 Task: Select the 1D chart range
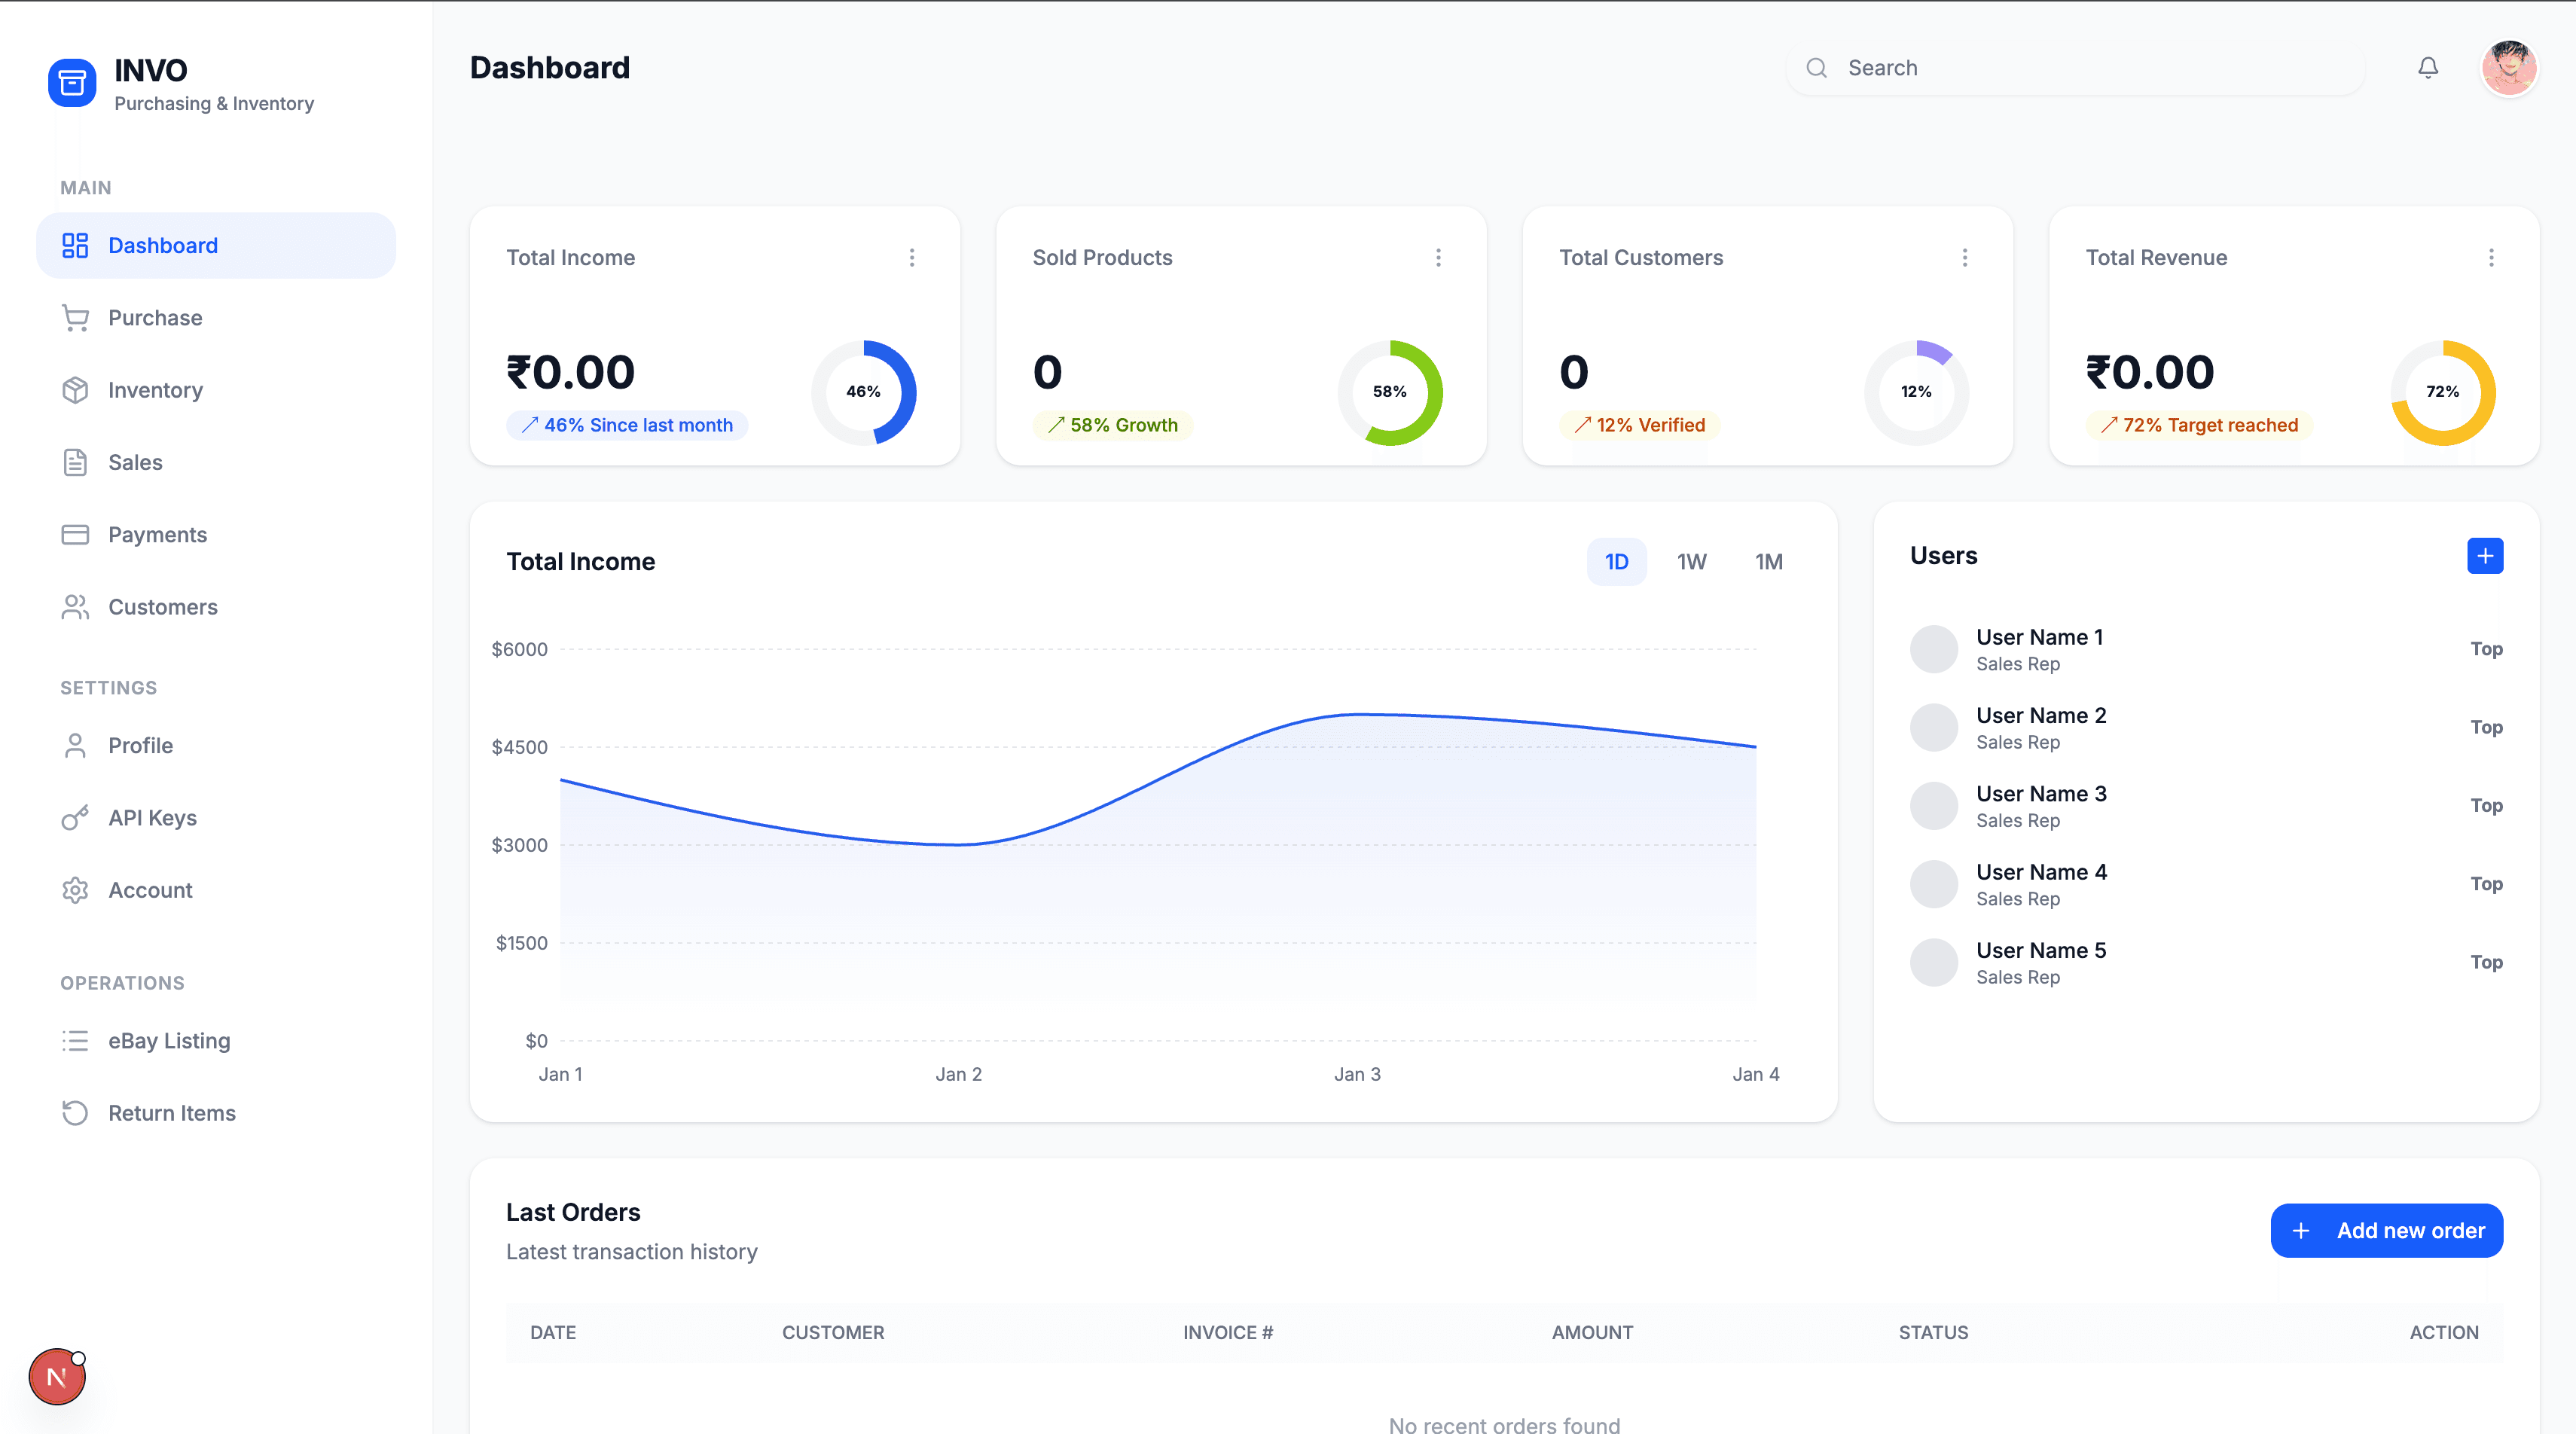click(1617, 561)
